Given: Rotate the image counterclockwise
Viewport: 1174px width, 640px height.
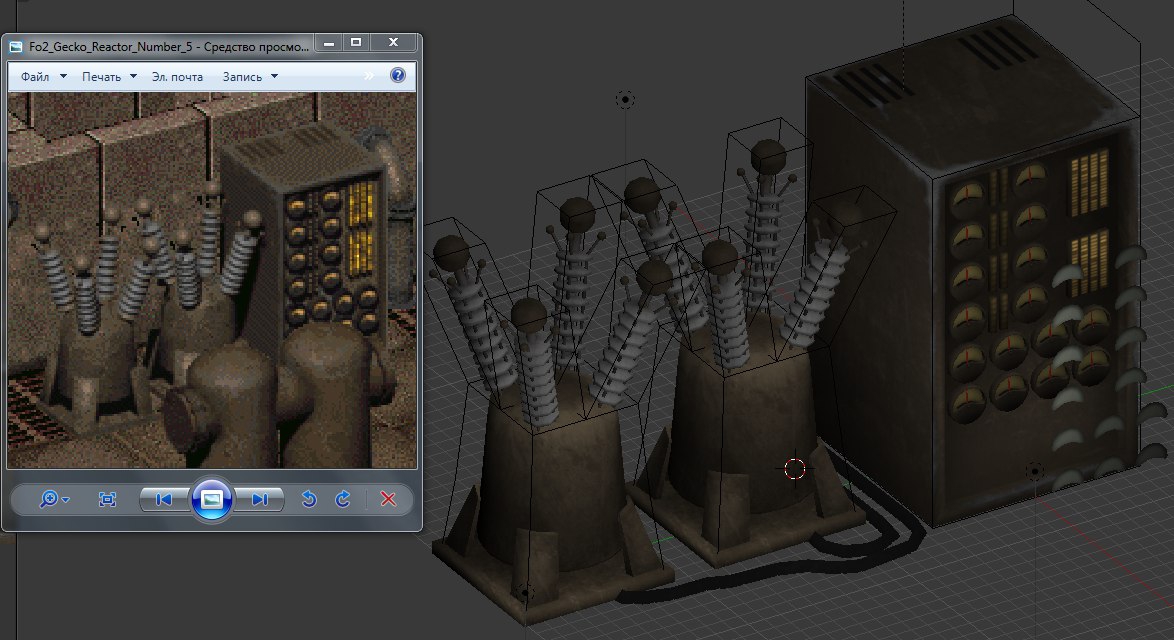Looking at the screenshot, I should (x=308, y=499).
